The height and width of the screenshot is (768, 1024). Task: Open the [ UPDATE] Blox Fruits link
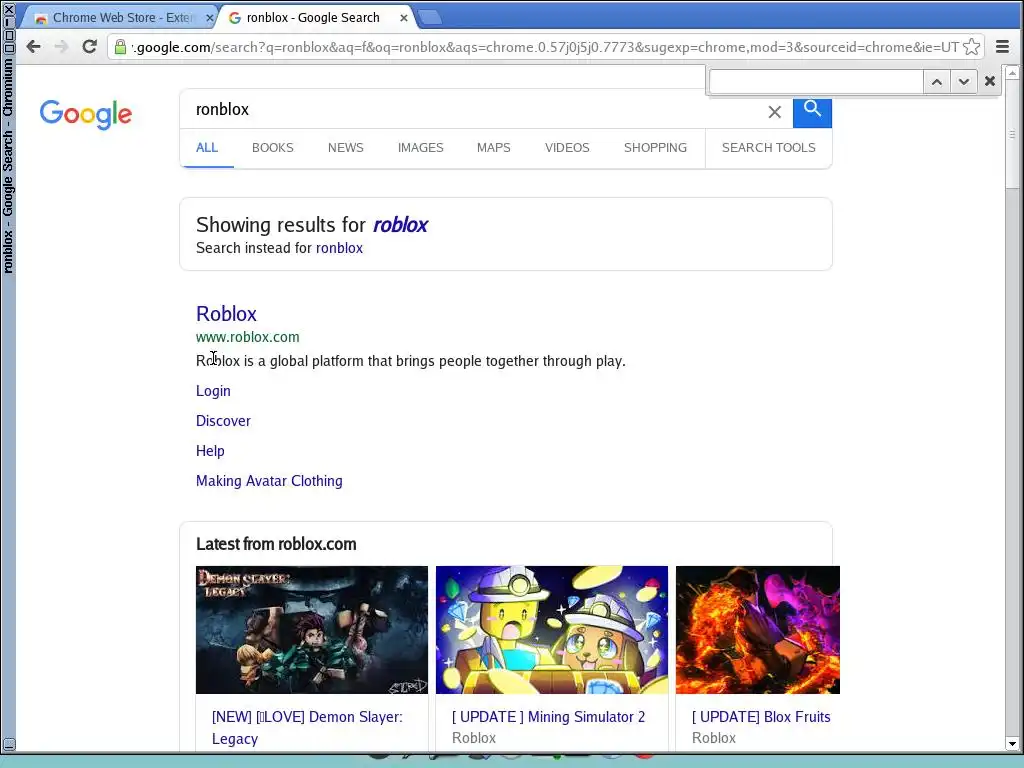coord(761,717)
